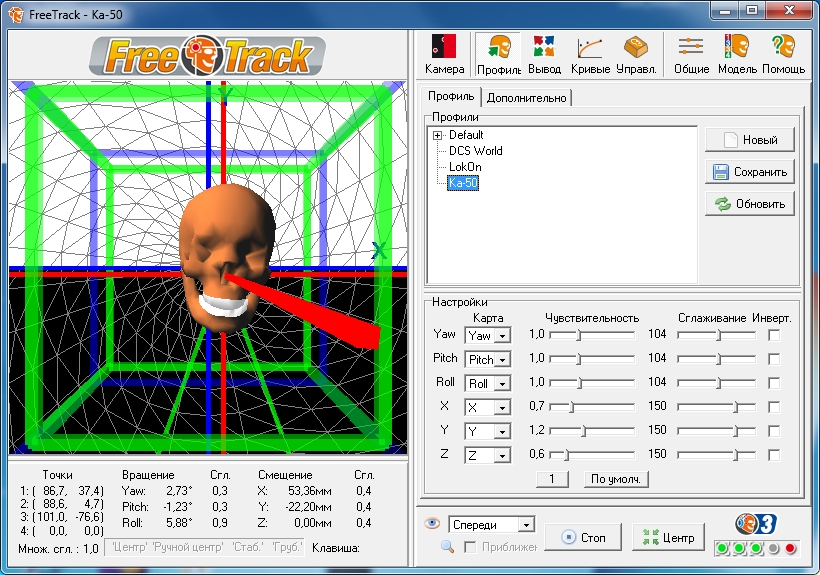Click the X offset value 53,36мм
The image size is (820, 575).
(x=309, y=491)
